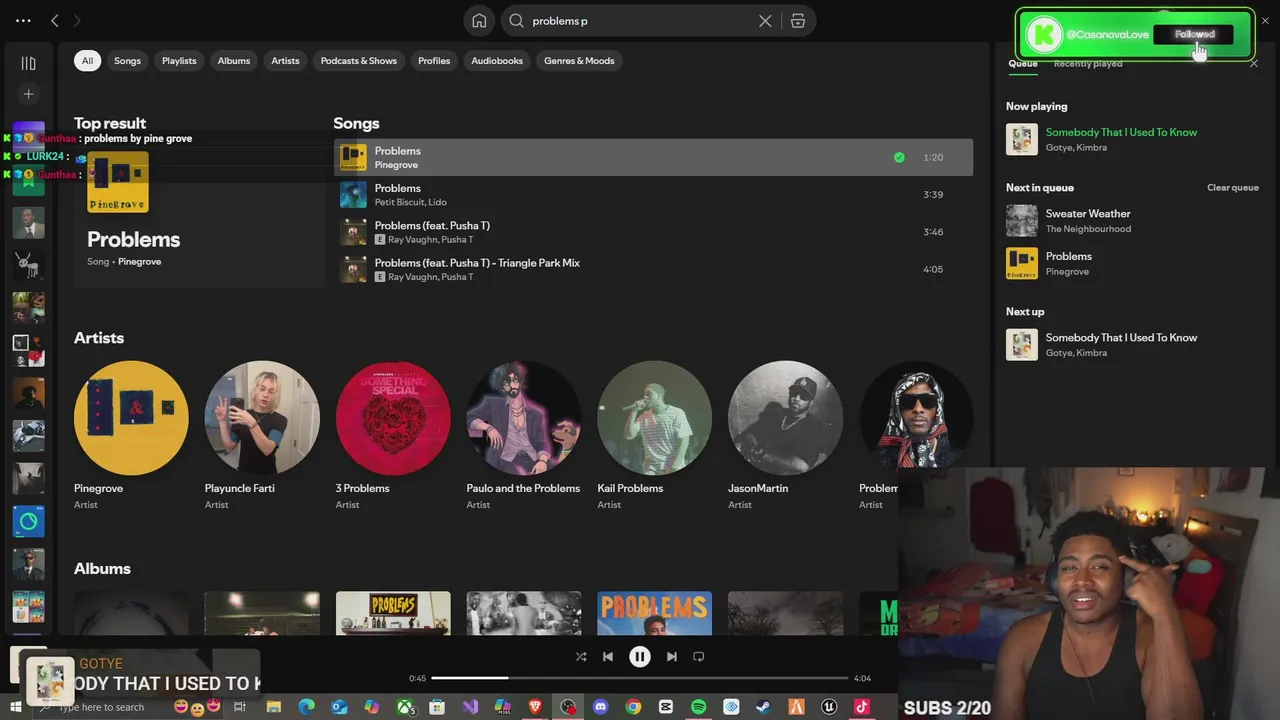Click in the Spotify search field

click(640, 21)
